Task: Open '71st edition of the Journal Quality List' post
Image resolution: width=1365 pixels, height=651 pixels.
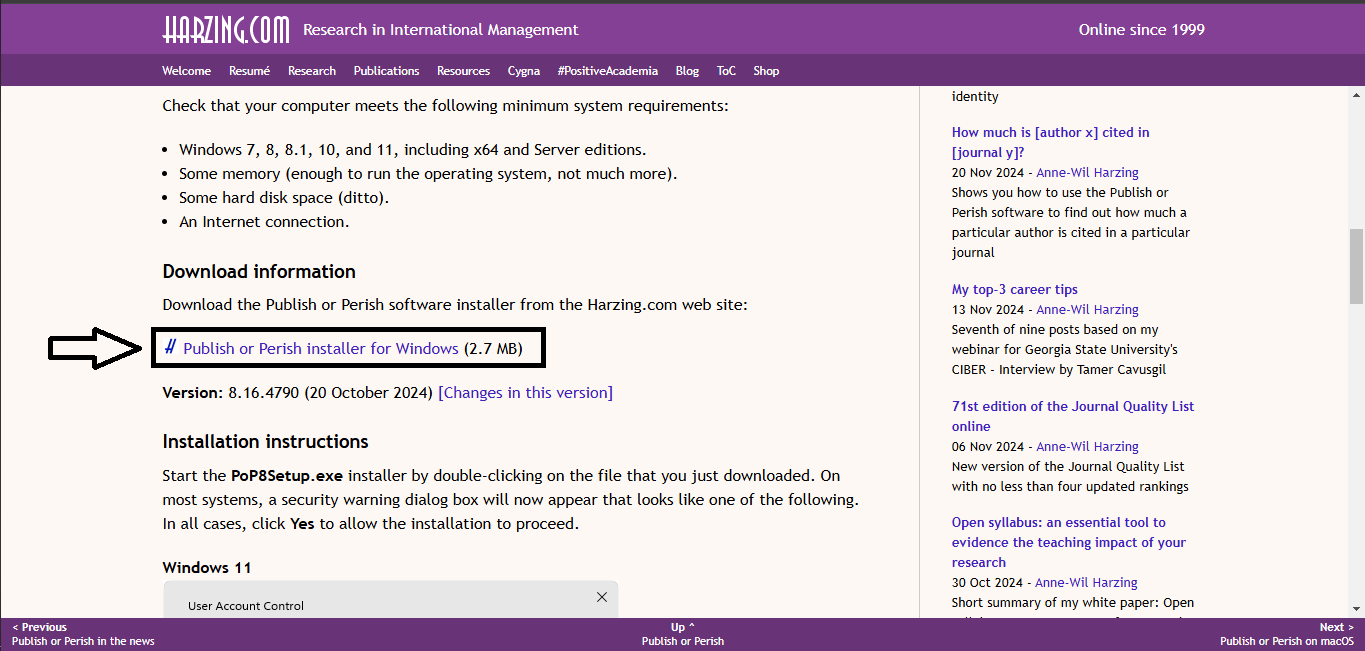Action: coord(1073,416)
